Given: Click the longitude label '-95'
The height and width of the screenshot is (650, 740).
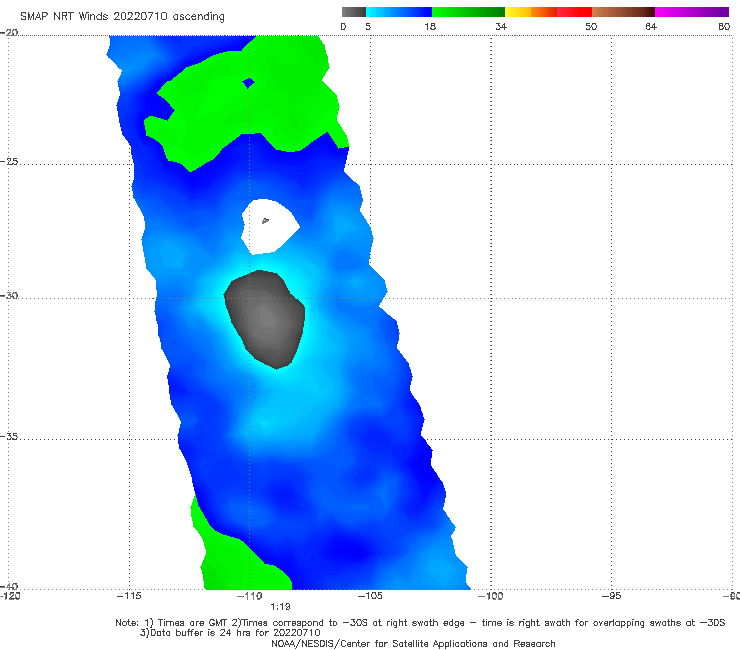Looking at the screenshot, I should (612, 596).
